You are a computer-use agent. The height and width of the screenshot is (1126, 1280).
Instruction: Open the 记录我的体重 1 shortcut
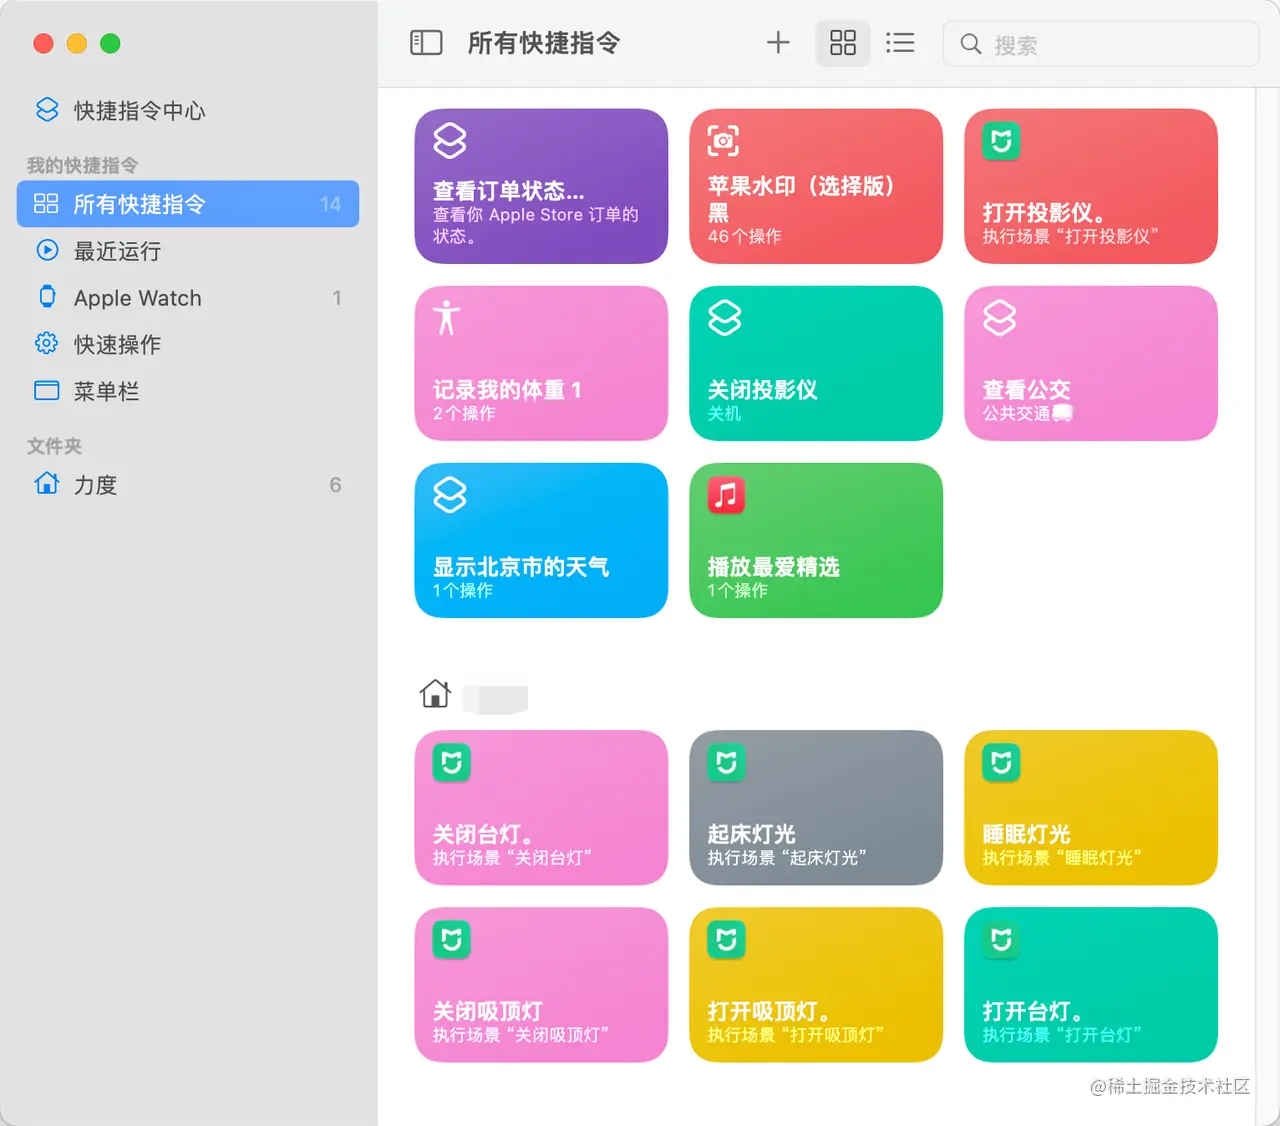(x=541, y=363)
